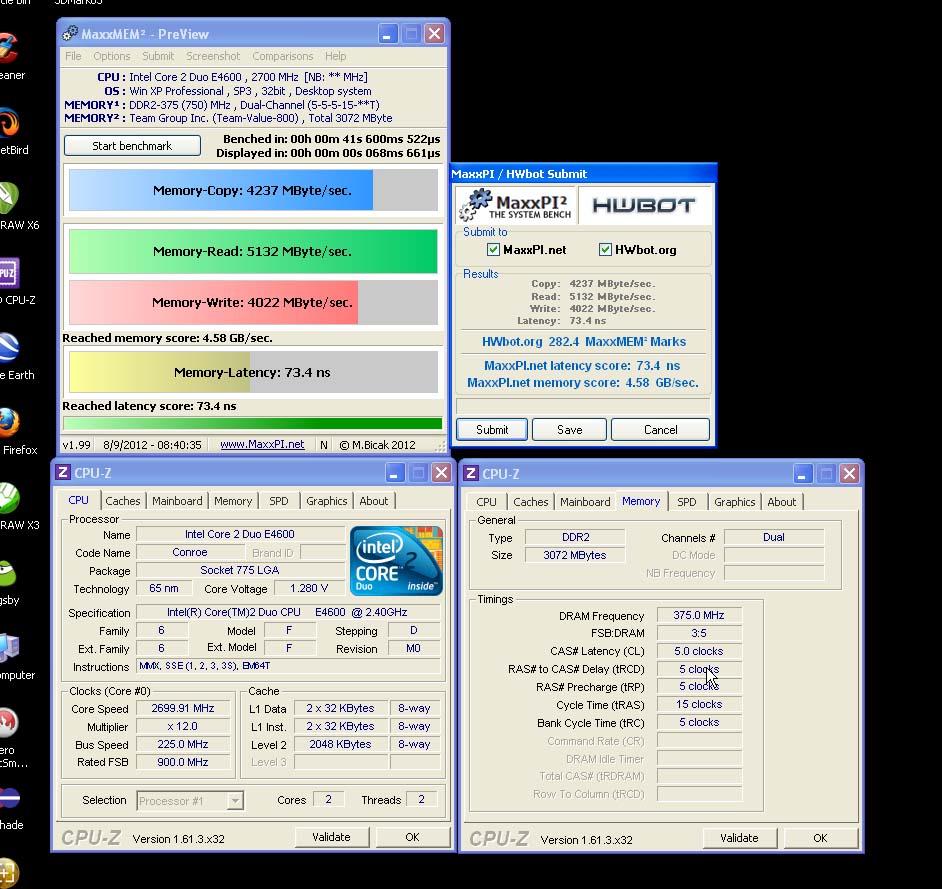Open the Comparisons menu in MaxxMEM
The height and width of the screenshot is (889, 942).
click(283, 56)
